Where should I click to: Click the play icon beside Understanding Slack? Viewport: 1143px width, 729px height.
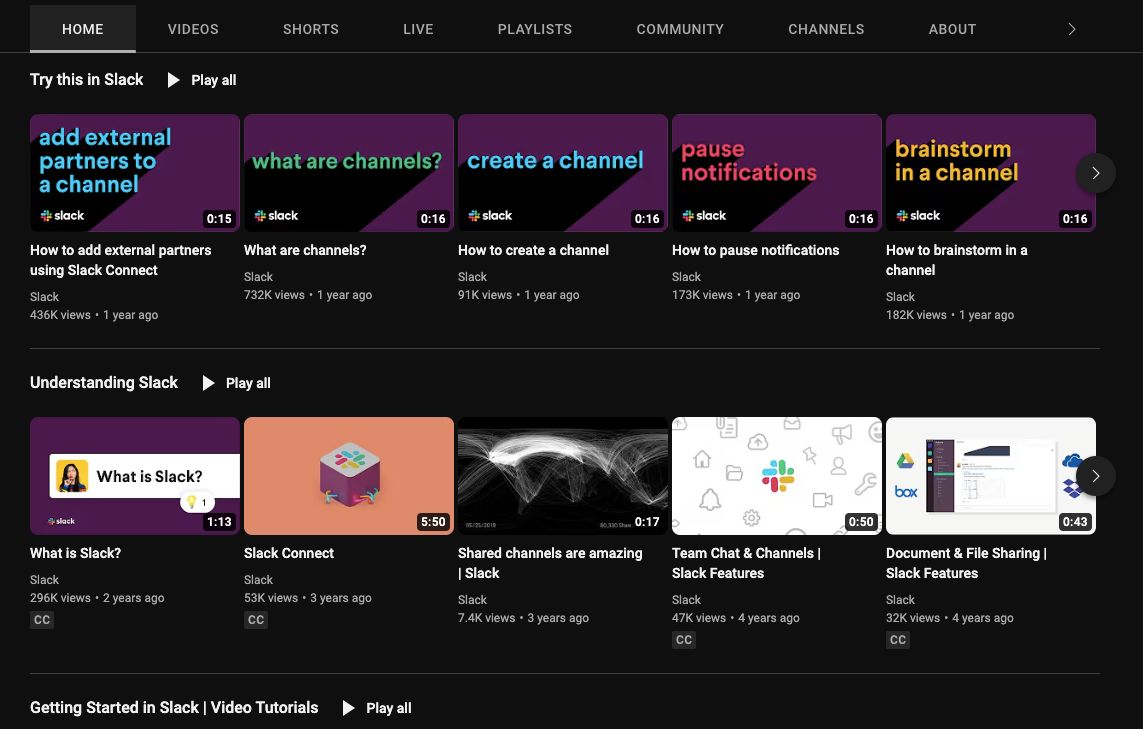(x=209, y=383)
